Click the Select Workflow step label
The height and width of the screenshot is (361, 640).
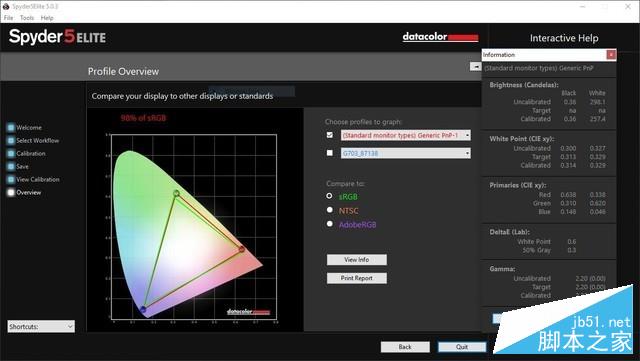[x=38, y=140]
